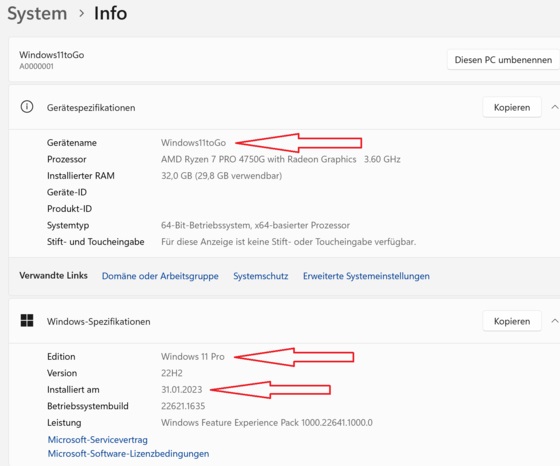
Task: Click the breadcrumb separator chevron after System
Action: point(81,14)
